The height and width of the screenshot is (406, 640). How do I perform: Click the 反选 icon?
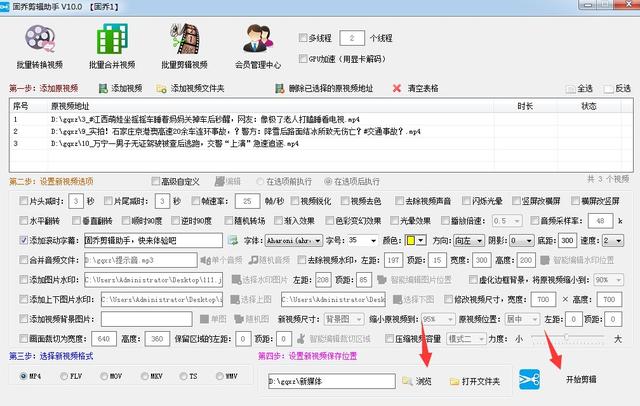(609, 89)
